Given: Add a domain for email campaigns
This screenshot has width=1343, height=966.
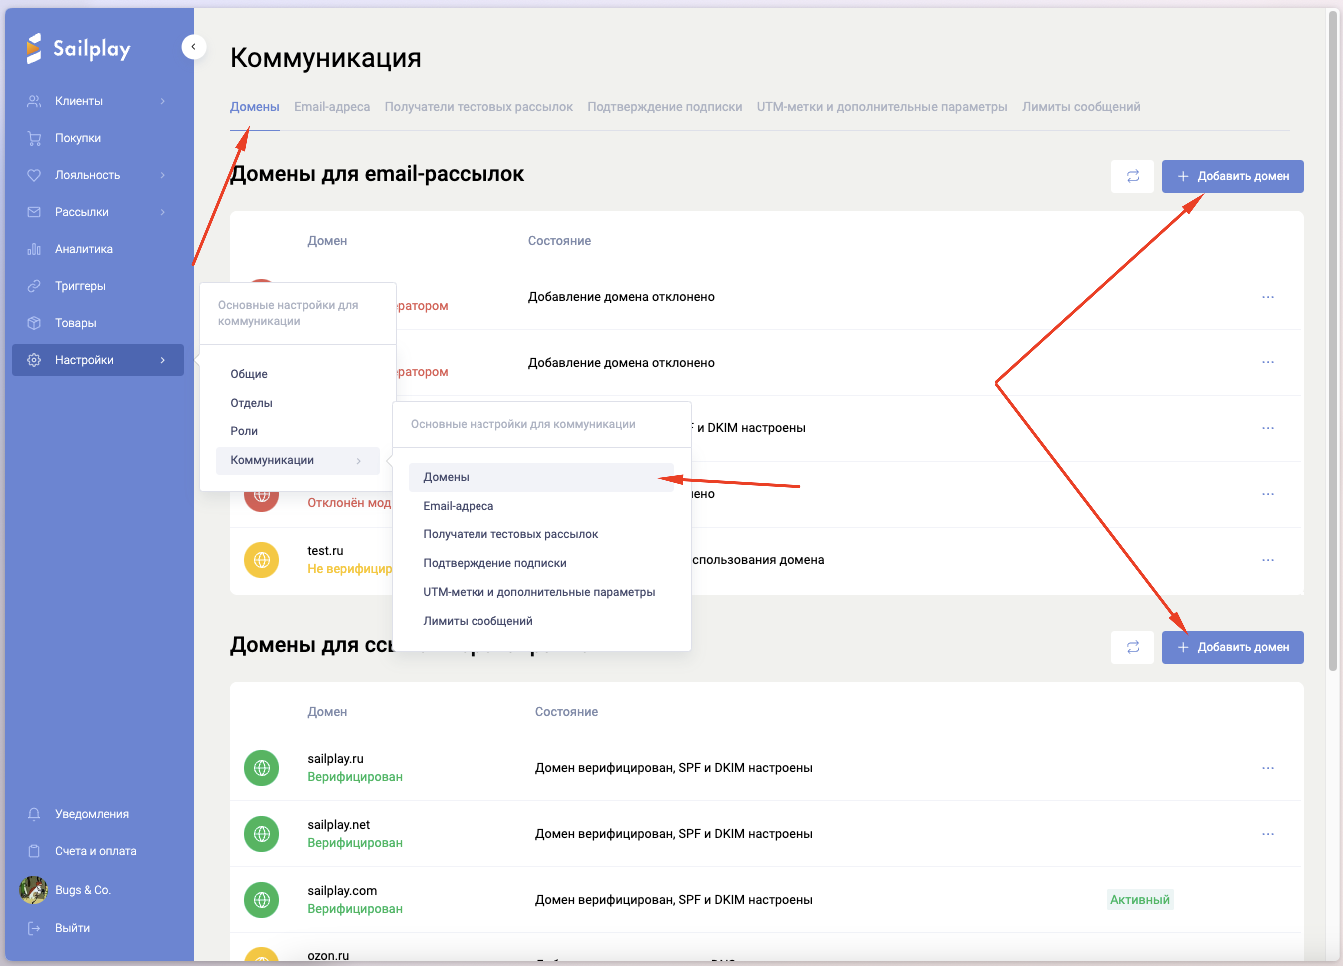Looking at the screenshot, I should [x=1232, y=176].
